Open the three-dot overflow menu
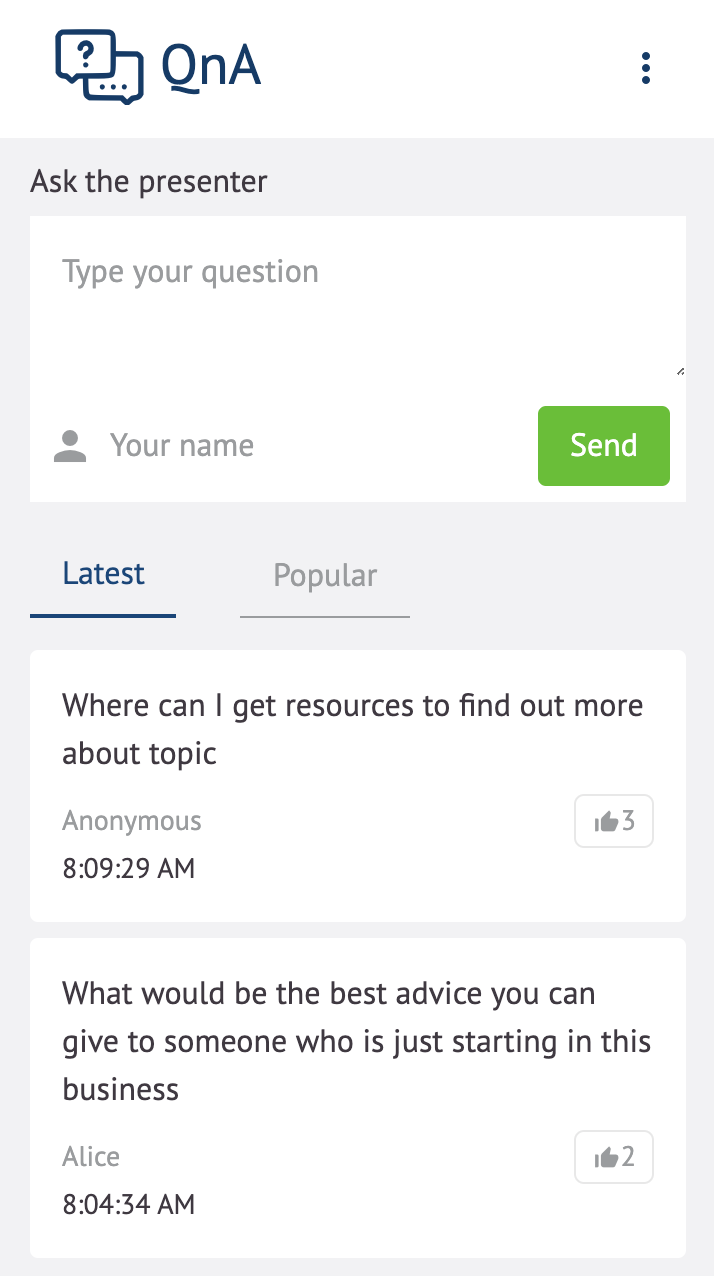Screen dimensions: 714x1276 pyautogui.click(x=646, y=68)
